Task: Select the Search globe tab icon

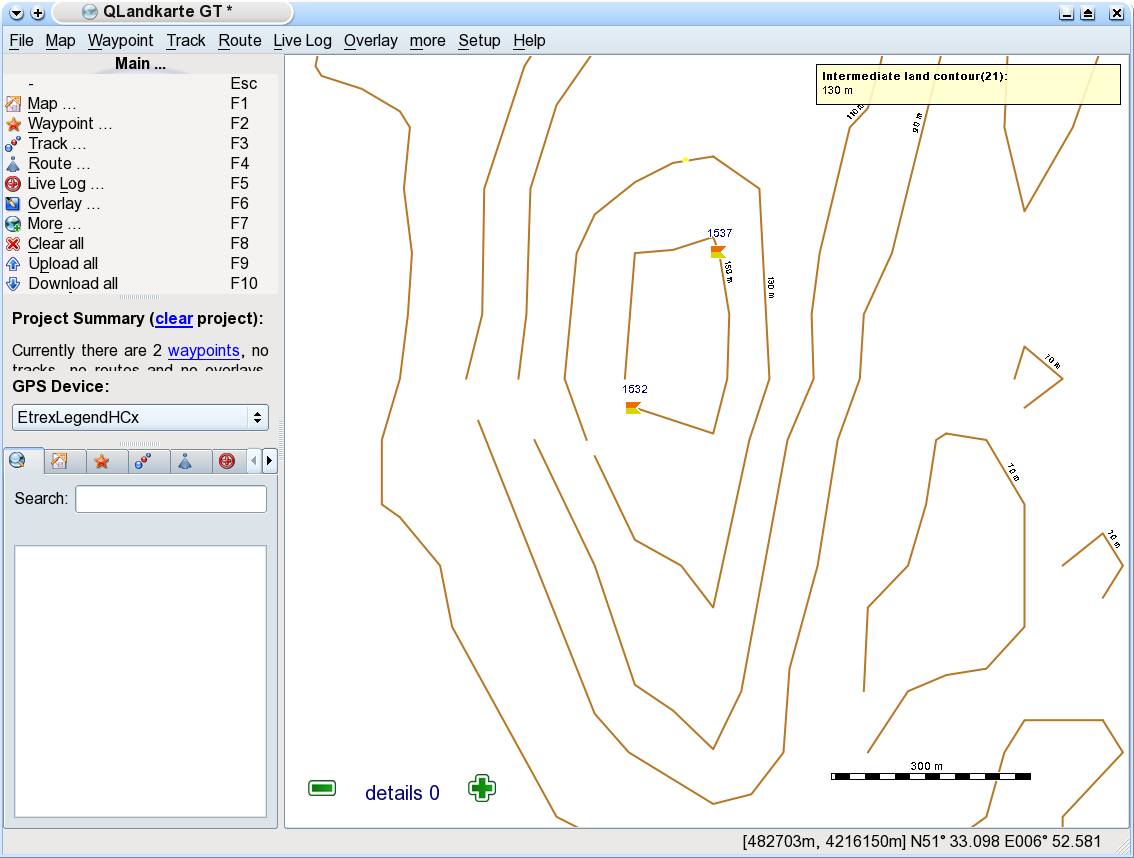Action: pos(18,461)
